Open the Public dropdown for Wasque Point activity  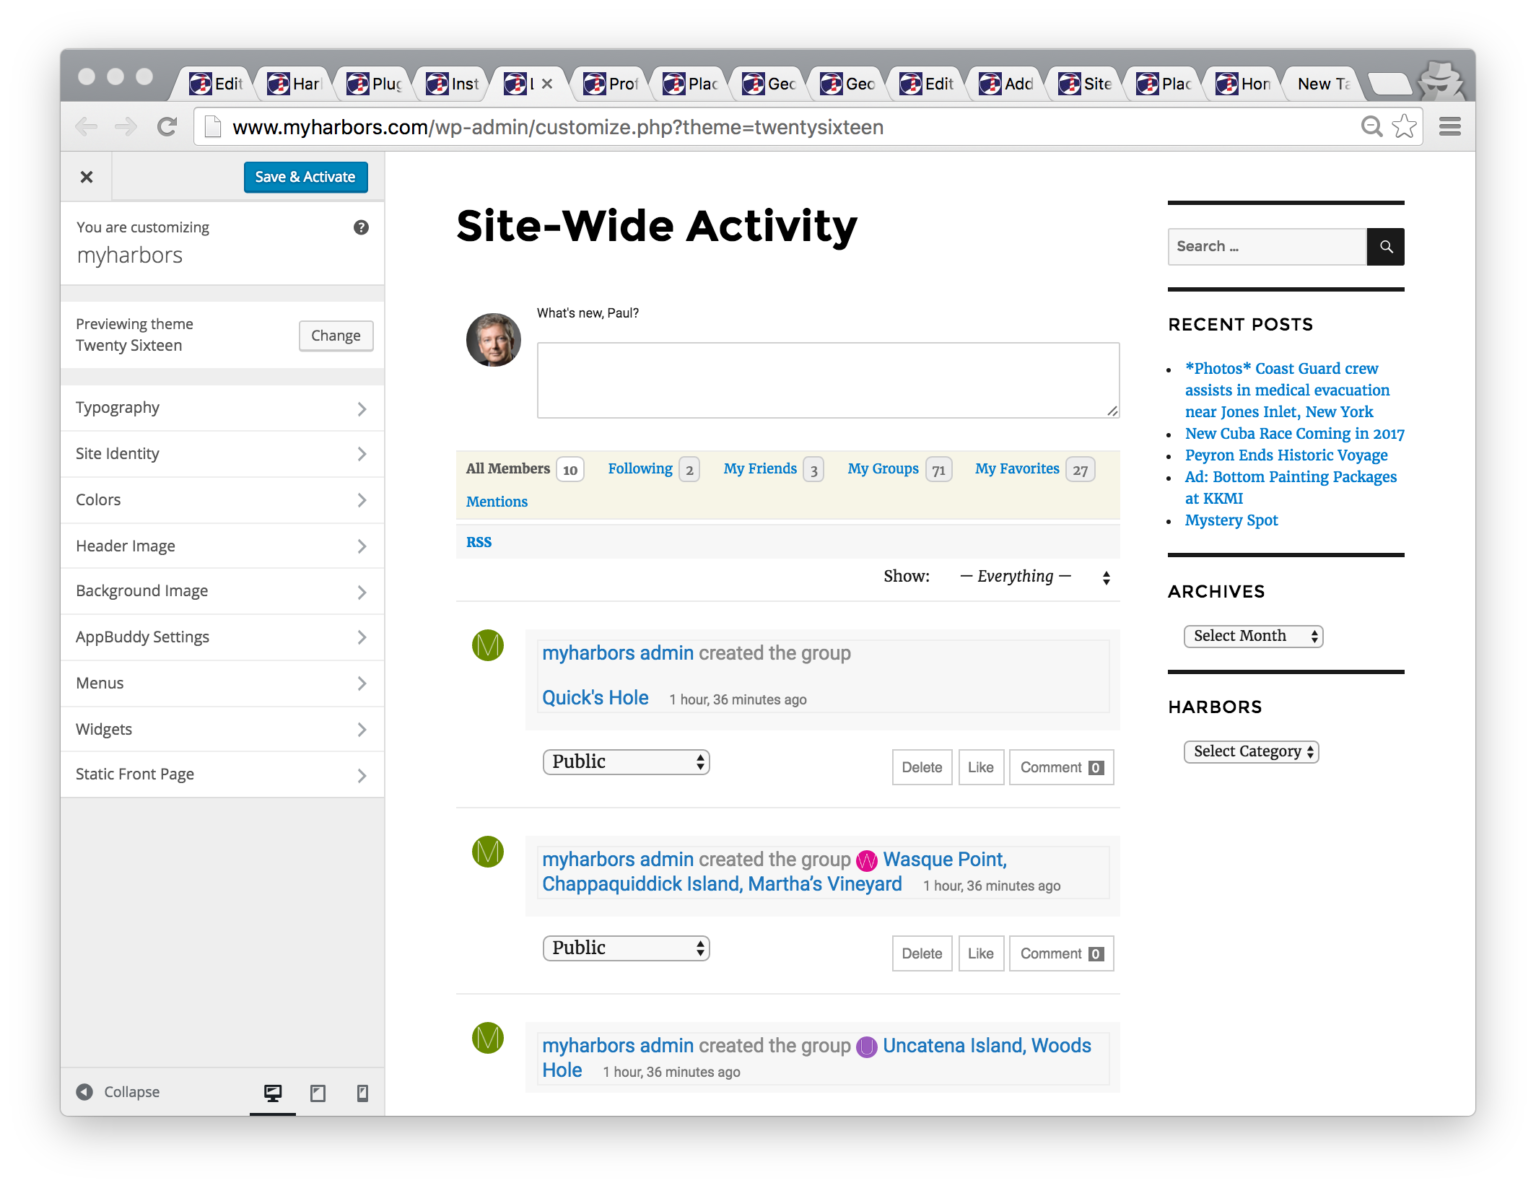pos(626,948)
